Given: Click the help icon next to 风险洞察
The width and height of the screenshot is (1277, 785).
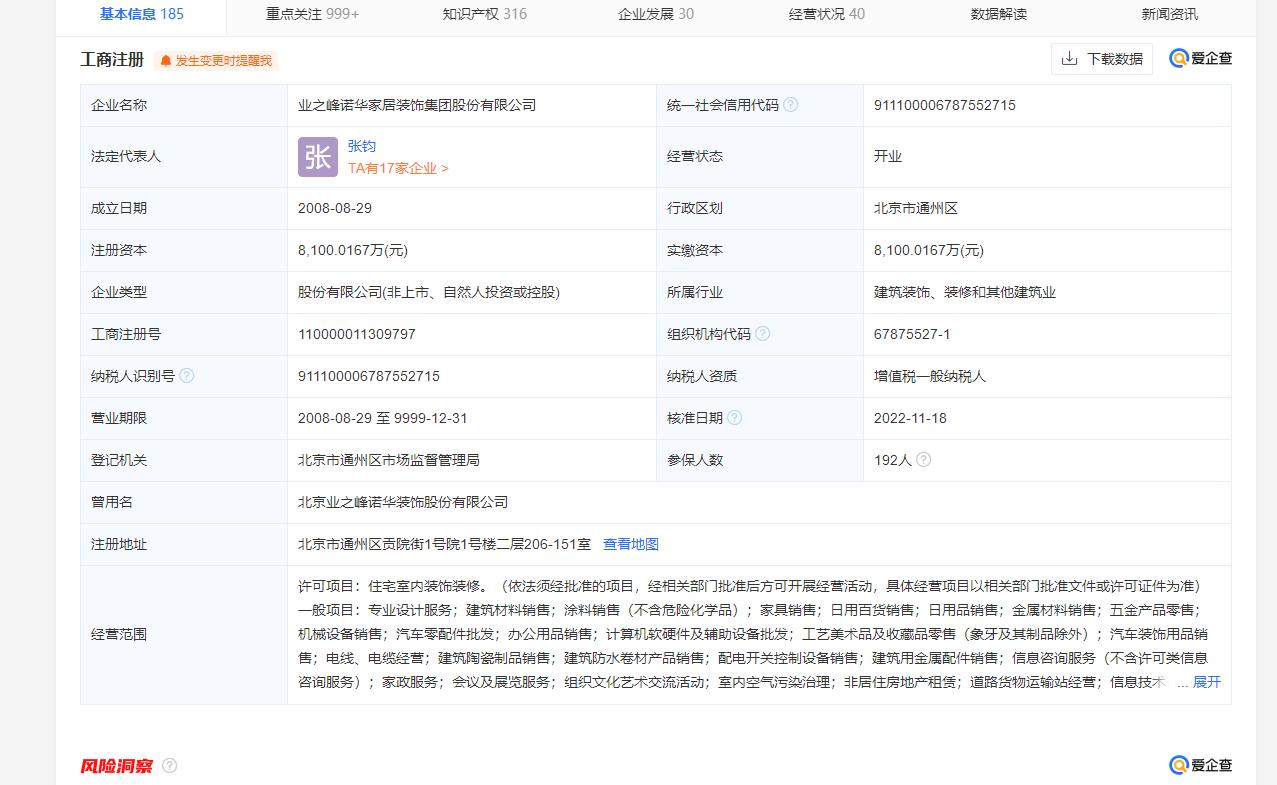Looking at the screenshot, I should 170,765.
